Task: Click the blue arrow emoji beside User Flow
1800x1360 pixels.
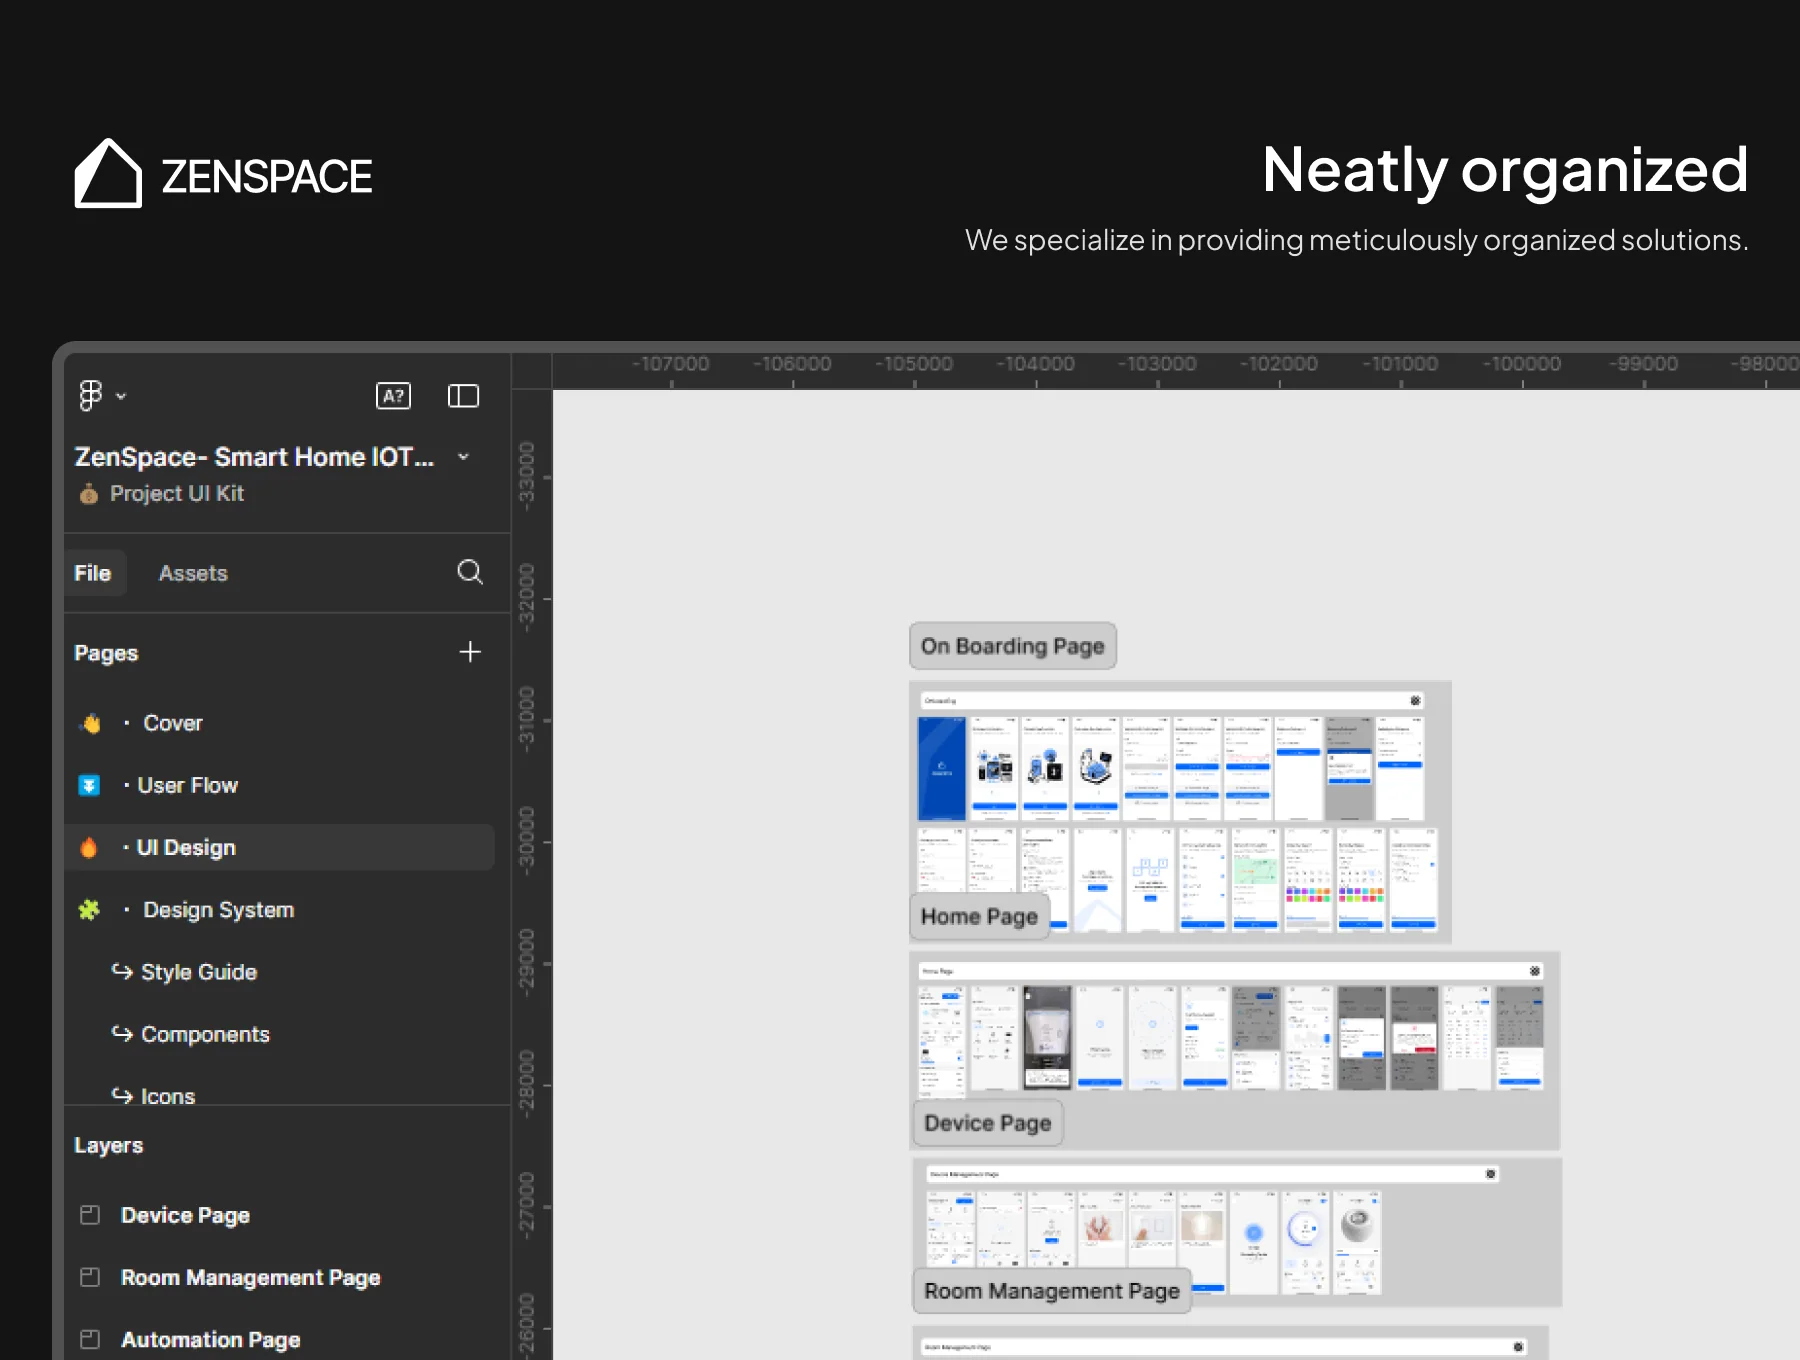Action: tap(89, 785)
